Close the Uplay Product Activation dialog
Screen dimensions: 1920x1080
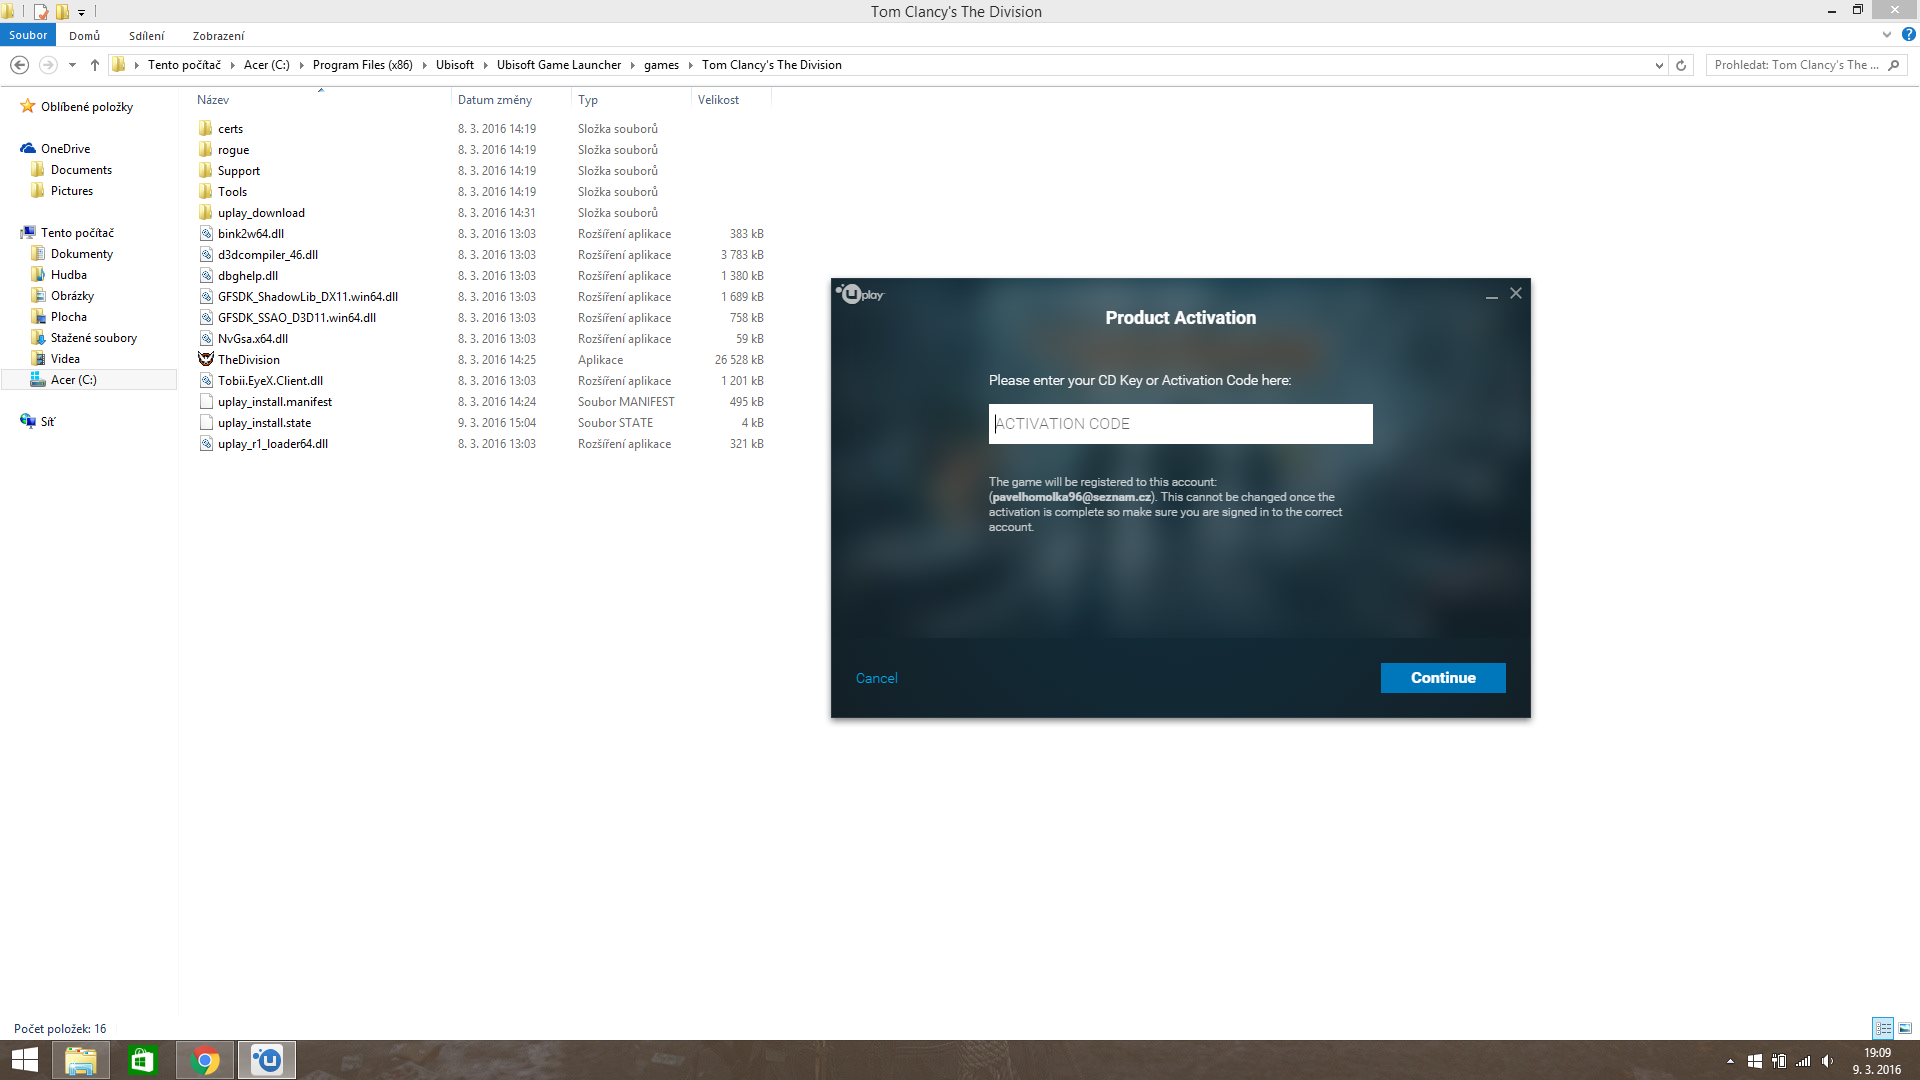pyautogui.click(x=1516, y=293)
